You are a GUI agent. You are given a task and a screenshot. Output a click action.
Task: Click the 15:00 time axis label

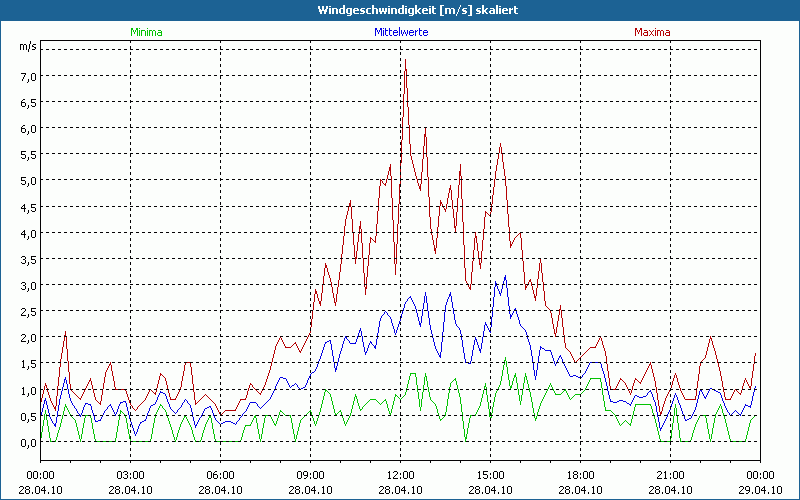tap(490, 476)
